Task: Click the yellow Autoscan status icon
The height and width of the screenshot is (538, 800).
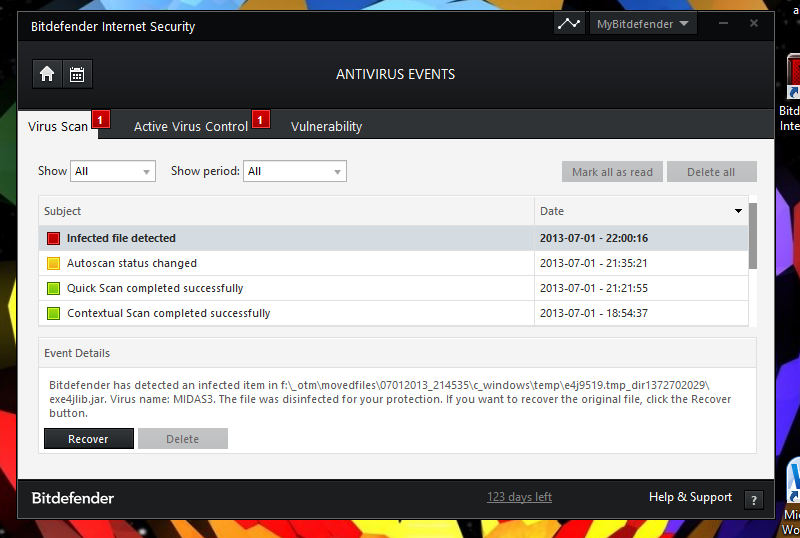Action: pos(54,264)
